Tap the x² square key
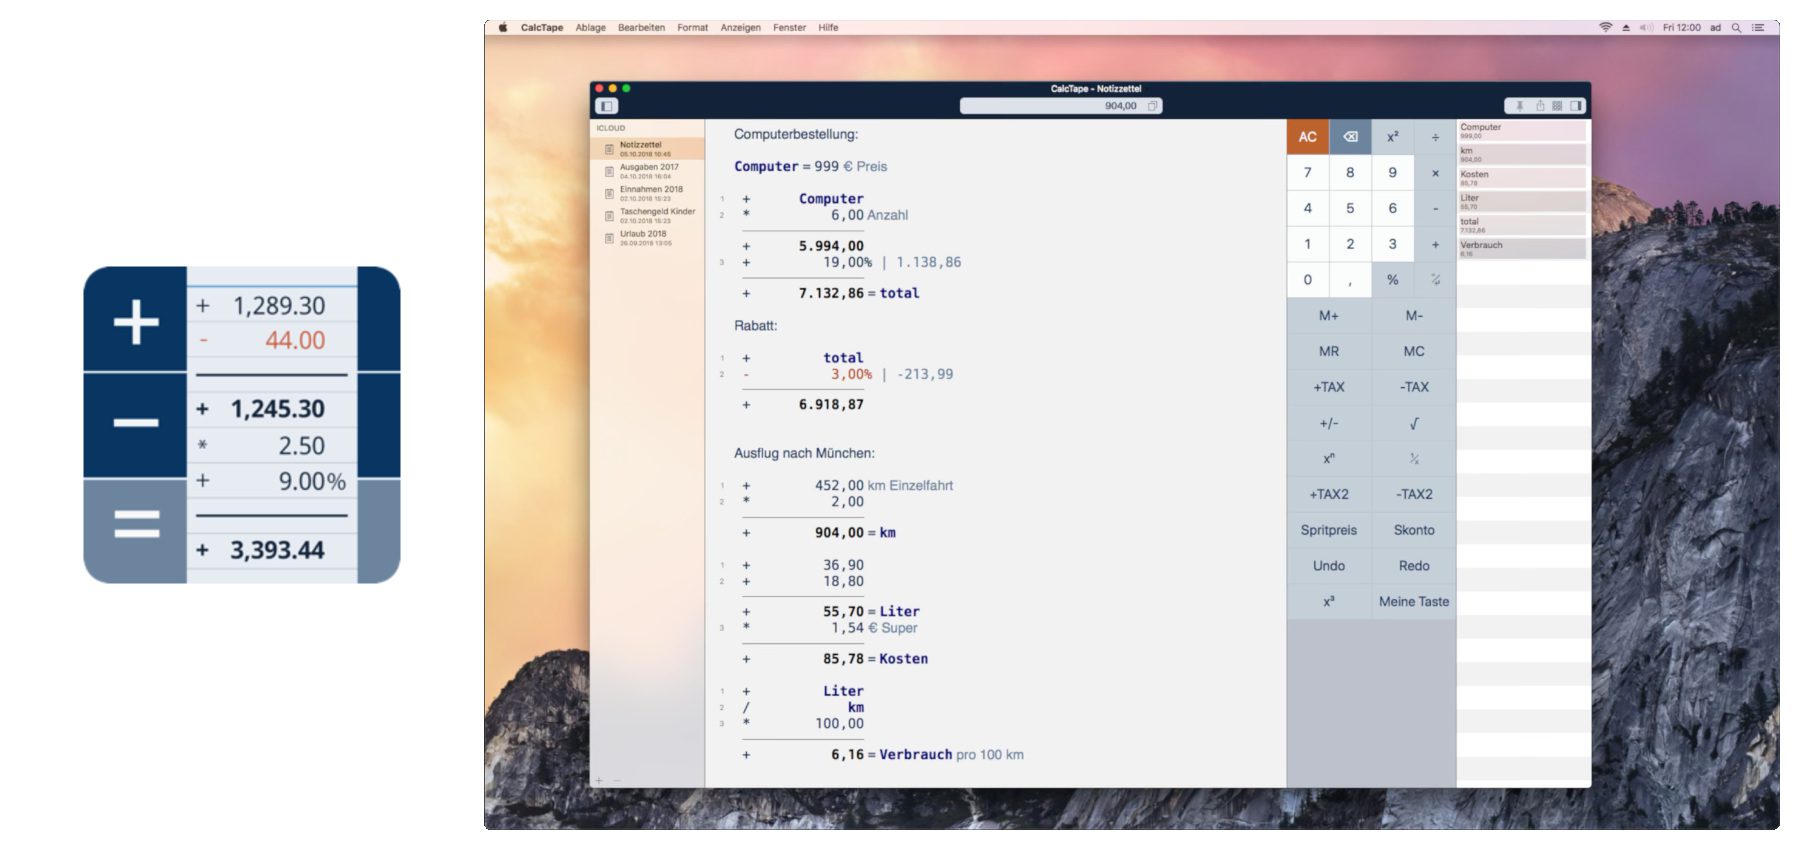Screen dimensions: 1800x850 [1393, 137]
